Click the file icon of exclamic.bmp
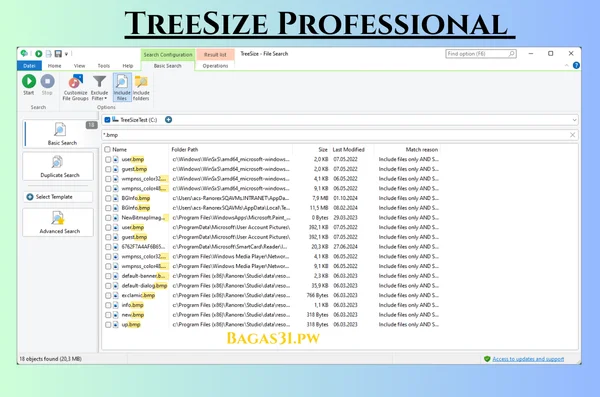The image size is (600, 397). pyautogui.click(x=116, y=296)
